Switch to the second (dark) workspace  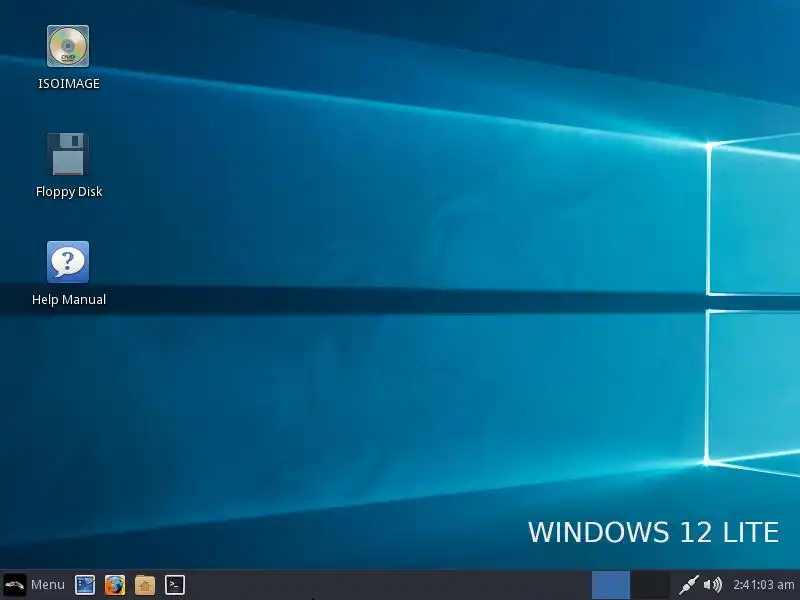651,585
